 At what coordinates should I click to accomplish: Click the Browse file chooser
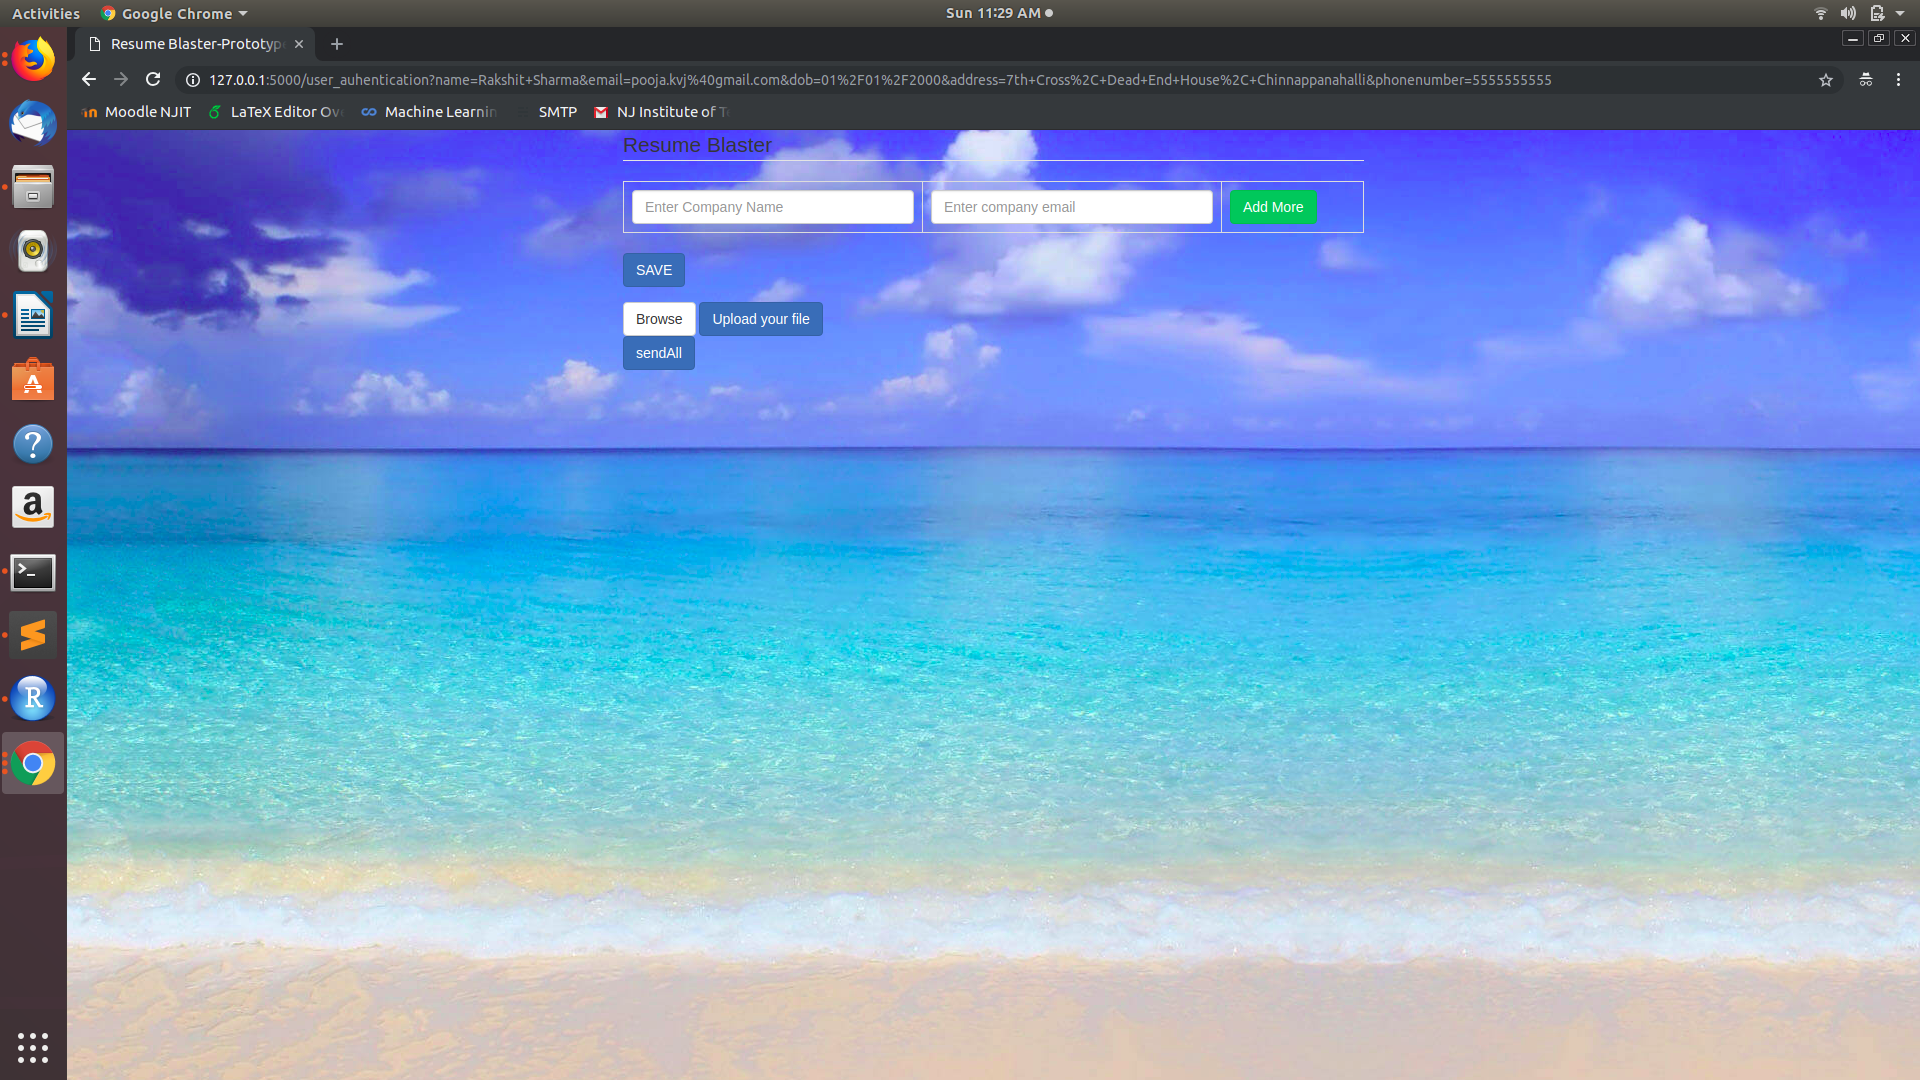point(658,319)
